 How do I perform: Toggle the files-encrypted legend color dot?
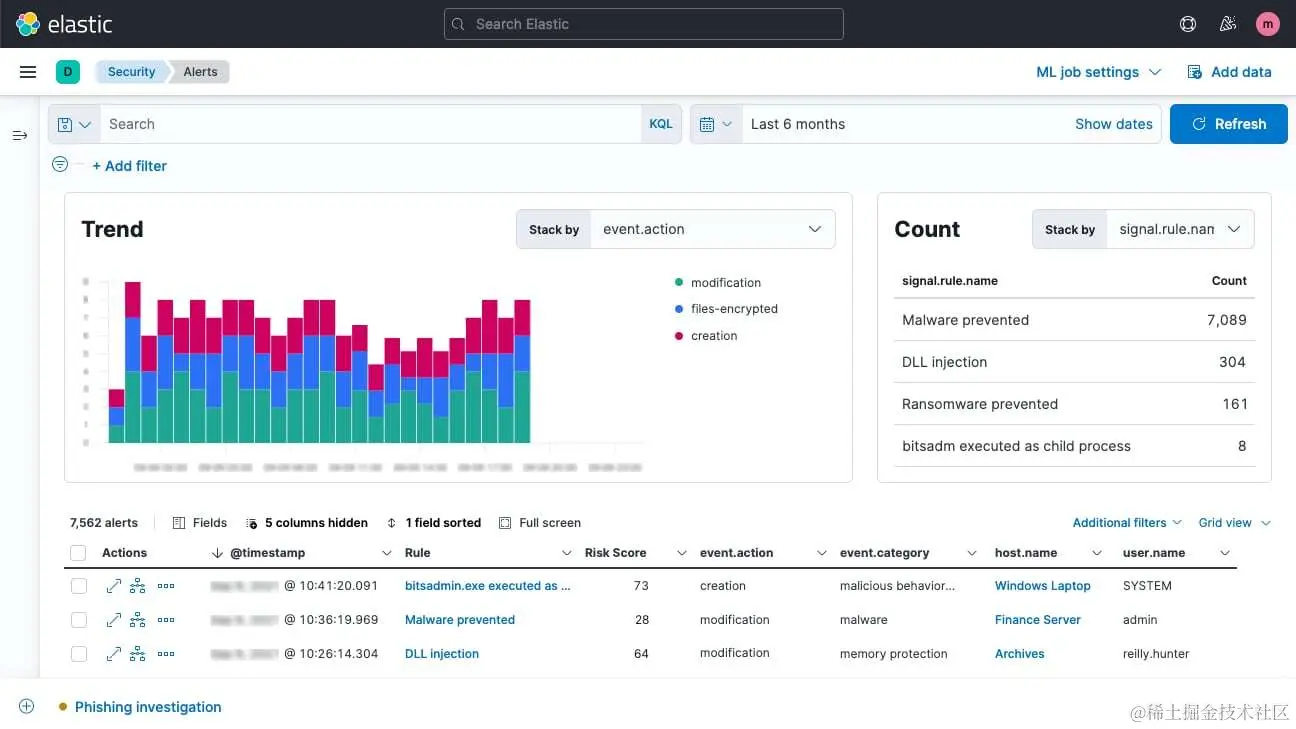click(680, 309)
